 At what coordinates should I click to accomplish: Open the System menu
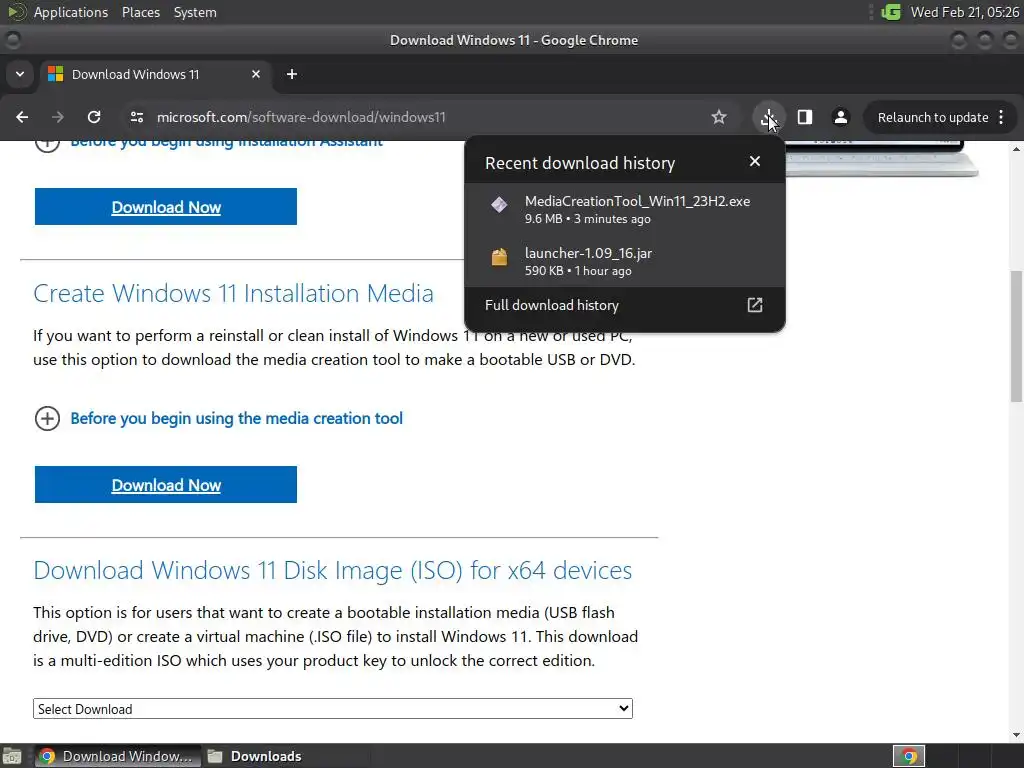pyautogui.click(x=195, y=12)
